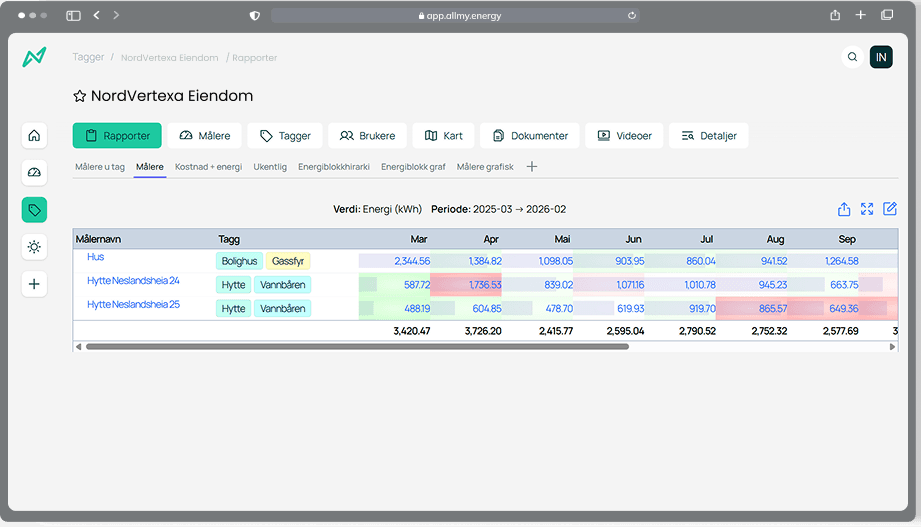Viewport: 921px width, 527px height.
Task: Star NordVertexa Eiendom as favorite
Action: (80, 97)
